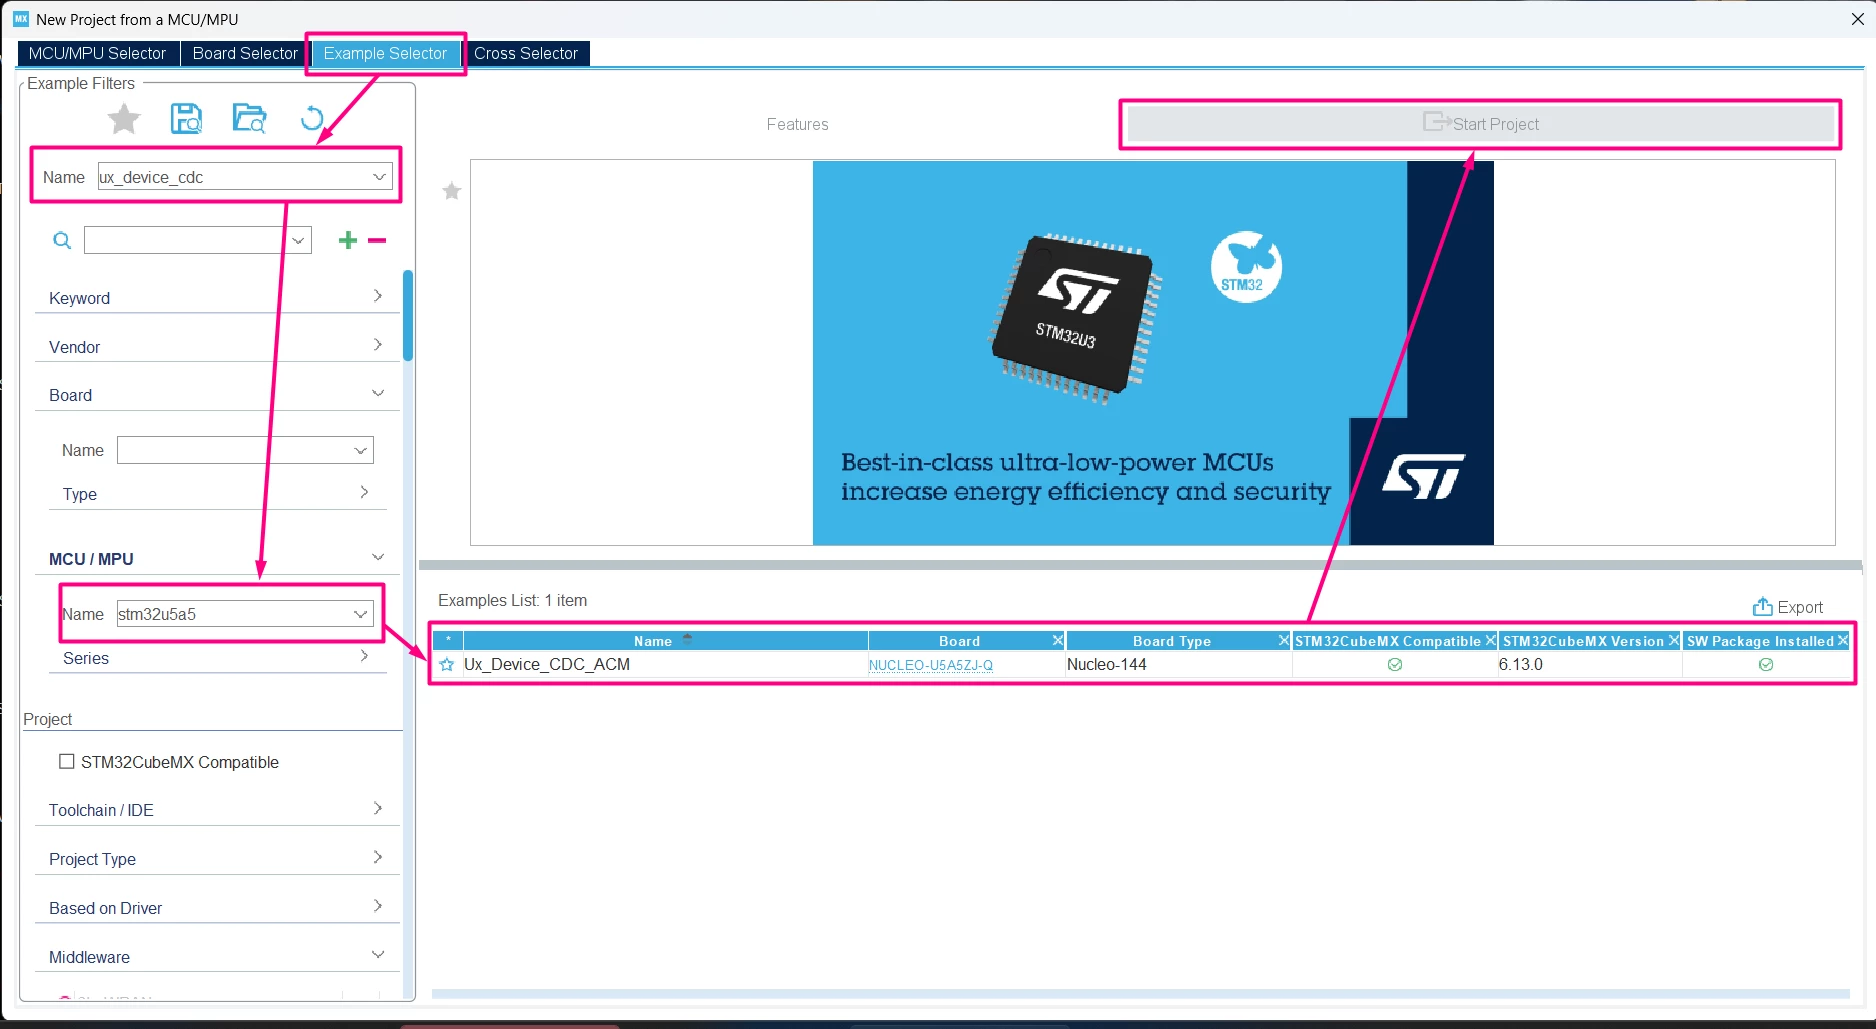Reset all example filters
The width and height of the screenshot is (1876, 1029).
312,119
